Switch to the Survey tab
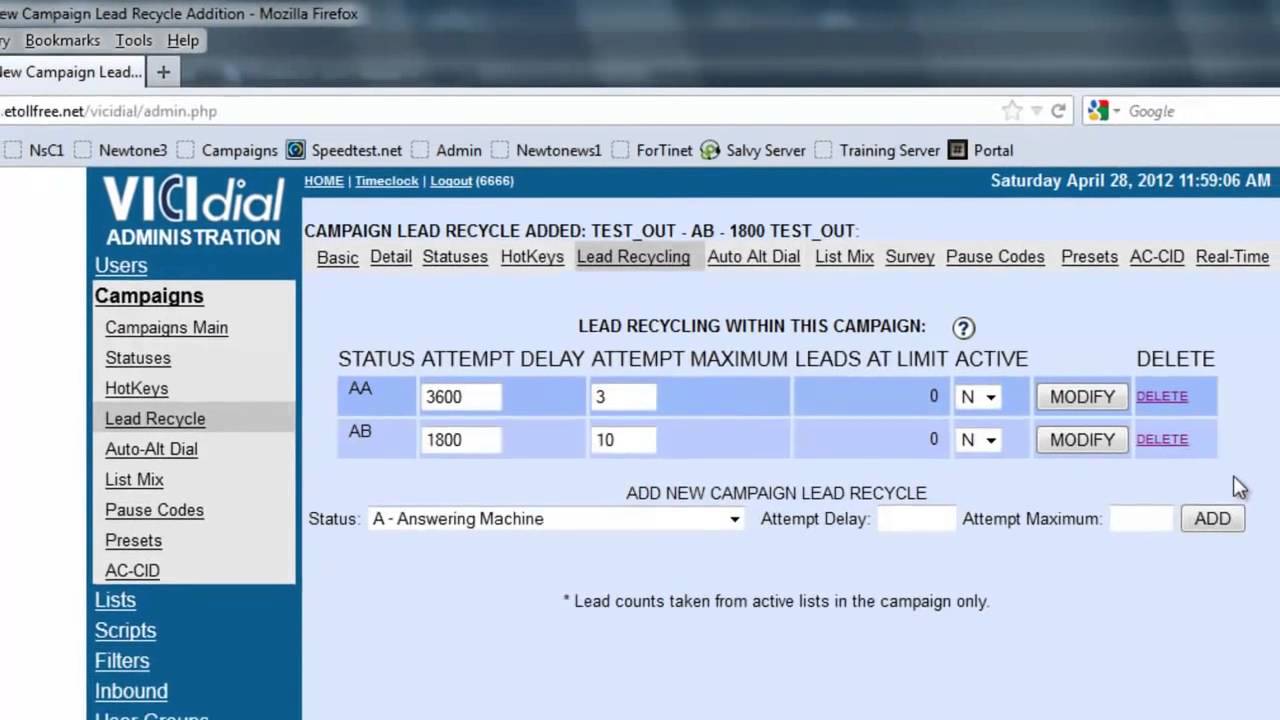The width and height of the screenshot is (1280, 720). point(910,257)
